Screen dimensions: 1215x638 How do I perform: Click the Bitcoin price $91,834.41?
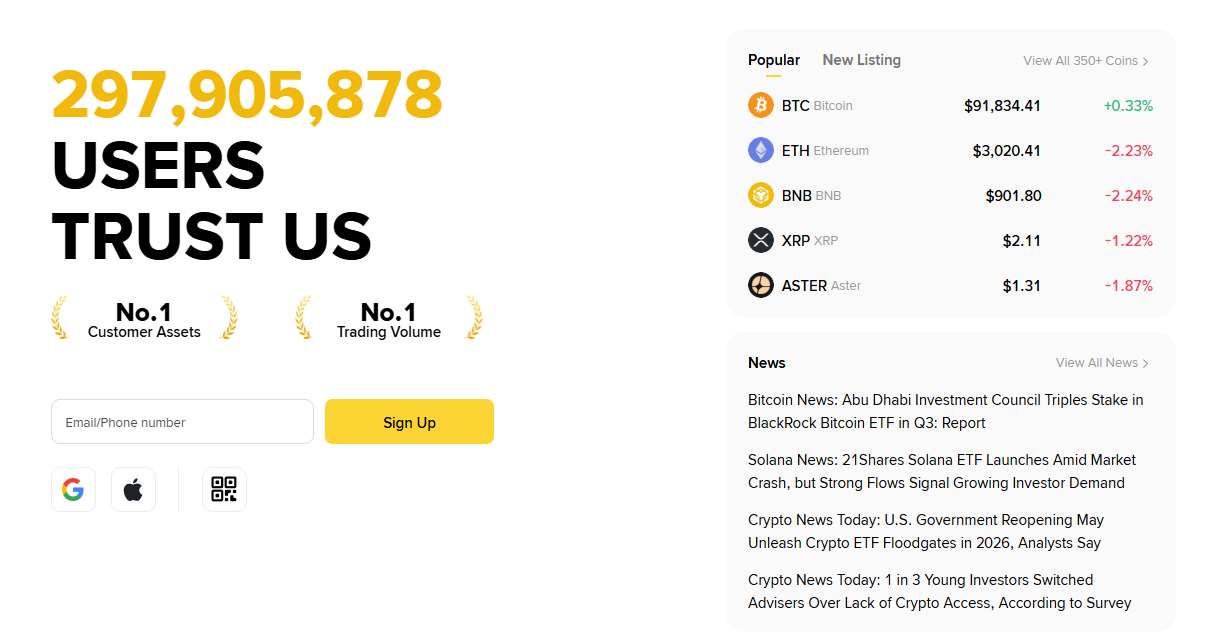click(x=1002, y=105)
